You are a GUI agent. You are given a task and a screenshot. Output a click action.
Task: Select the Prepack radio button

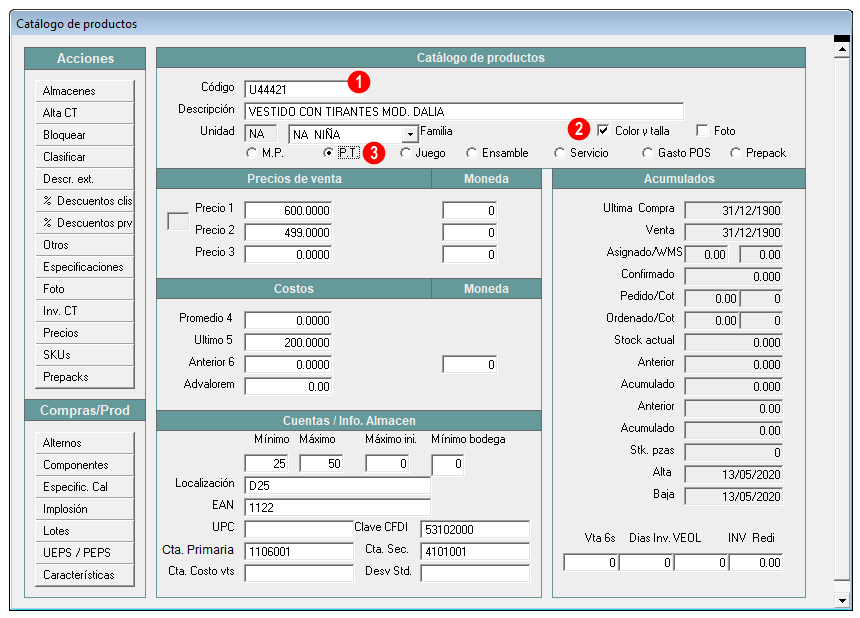click(x=735, y=153)
